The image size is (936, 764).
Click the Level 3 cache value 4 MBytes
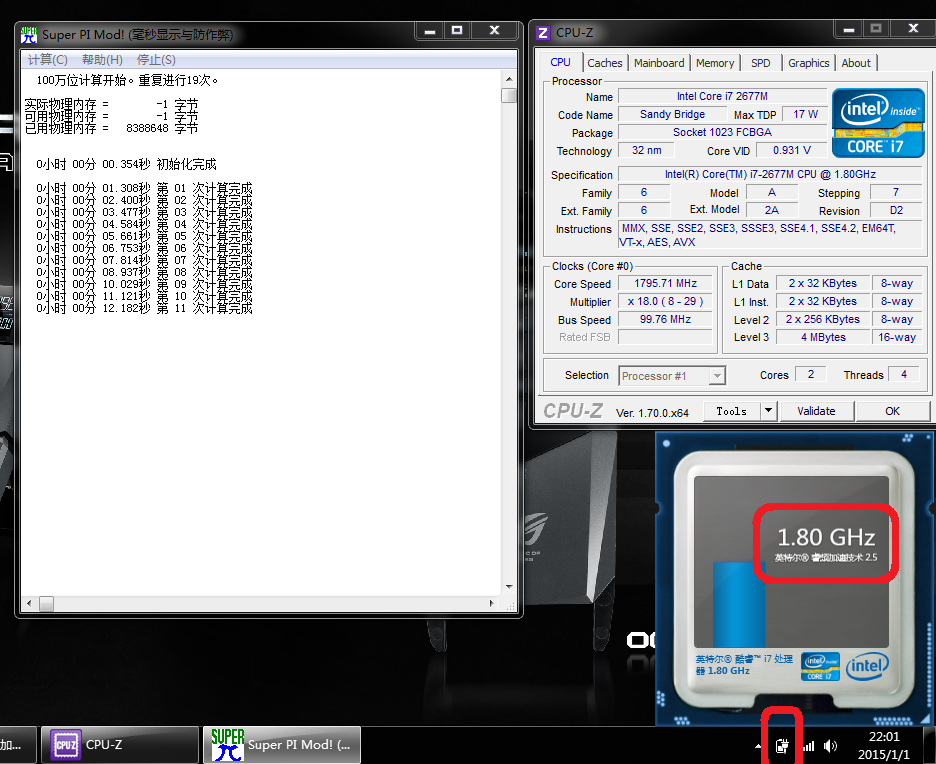823,337
